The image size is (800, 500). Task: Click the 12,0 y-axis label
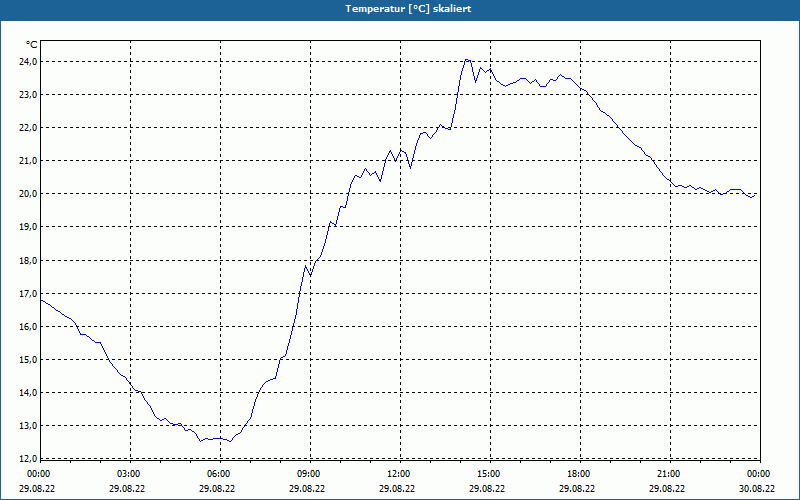(29, 459)
